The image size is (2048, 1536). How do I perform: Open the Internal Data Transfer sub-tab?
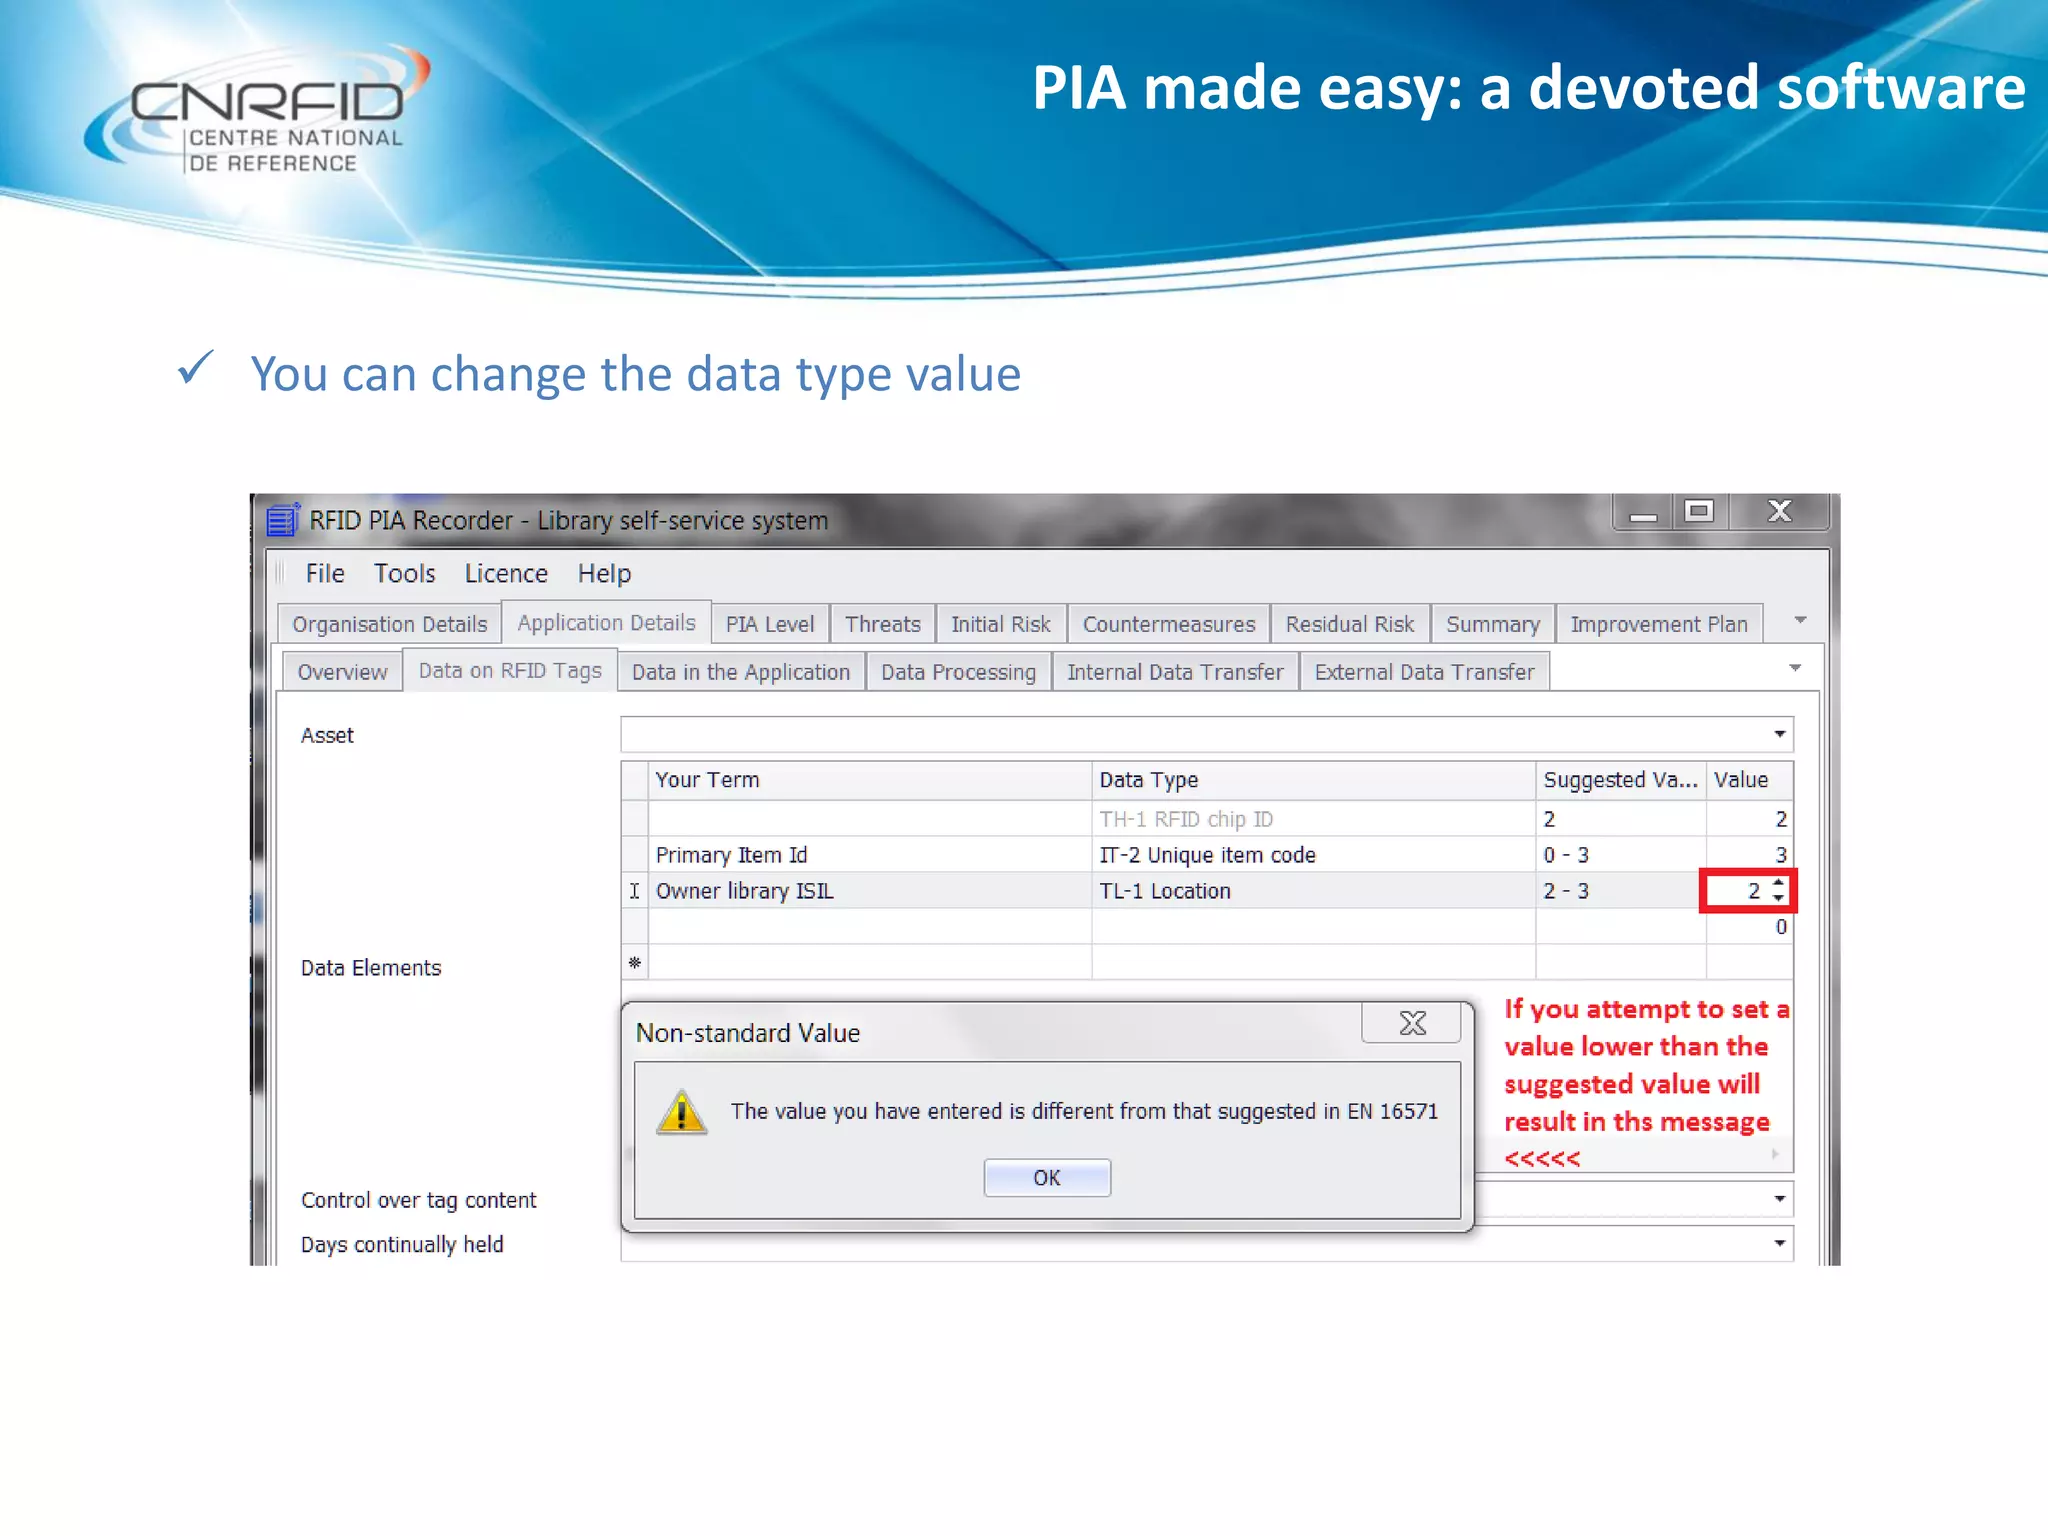coord(1175,672)
